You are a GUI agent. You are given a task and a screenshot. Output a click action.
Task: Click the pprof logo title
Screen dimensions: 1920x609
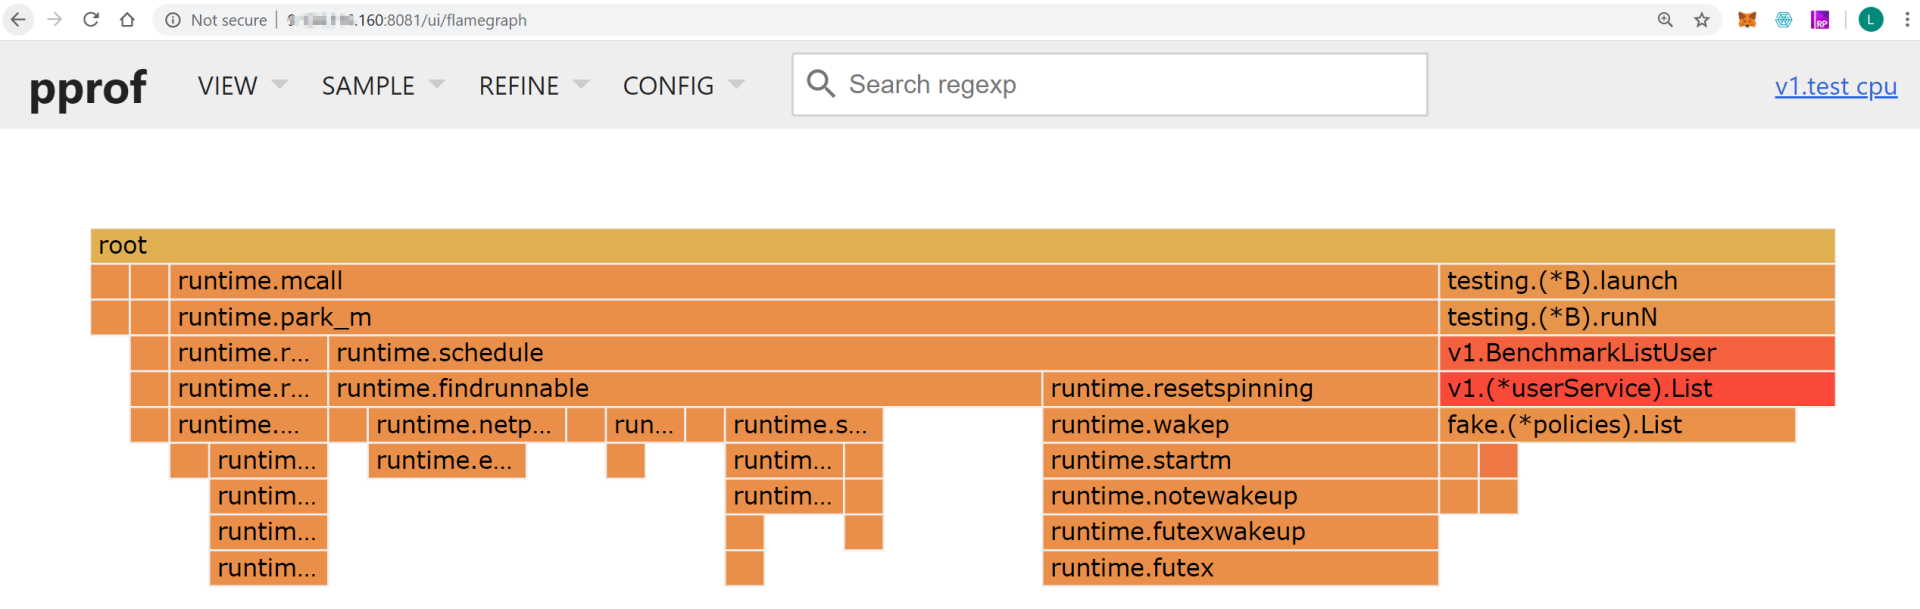pyautogui.click(x=88, y=88)
